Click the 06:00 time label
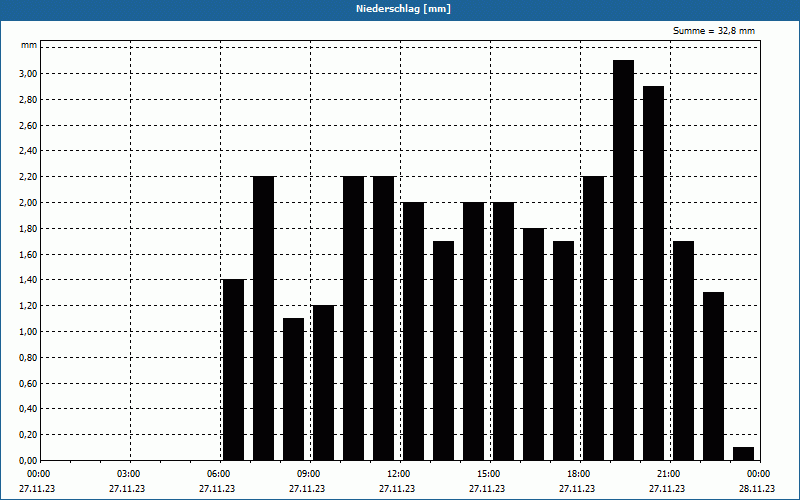The image size is (800, 500). tap(220, 474)
